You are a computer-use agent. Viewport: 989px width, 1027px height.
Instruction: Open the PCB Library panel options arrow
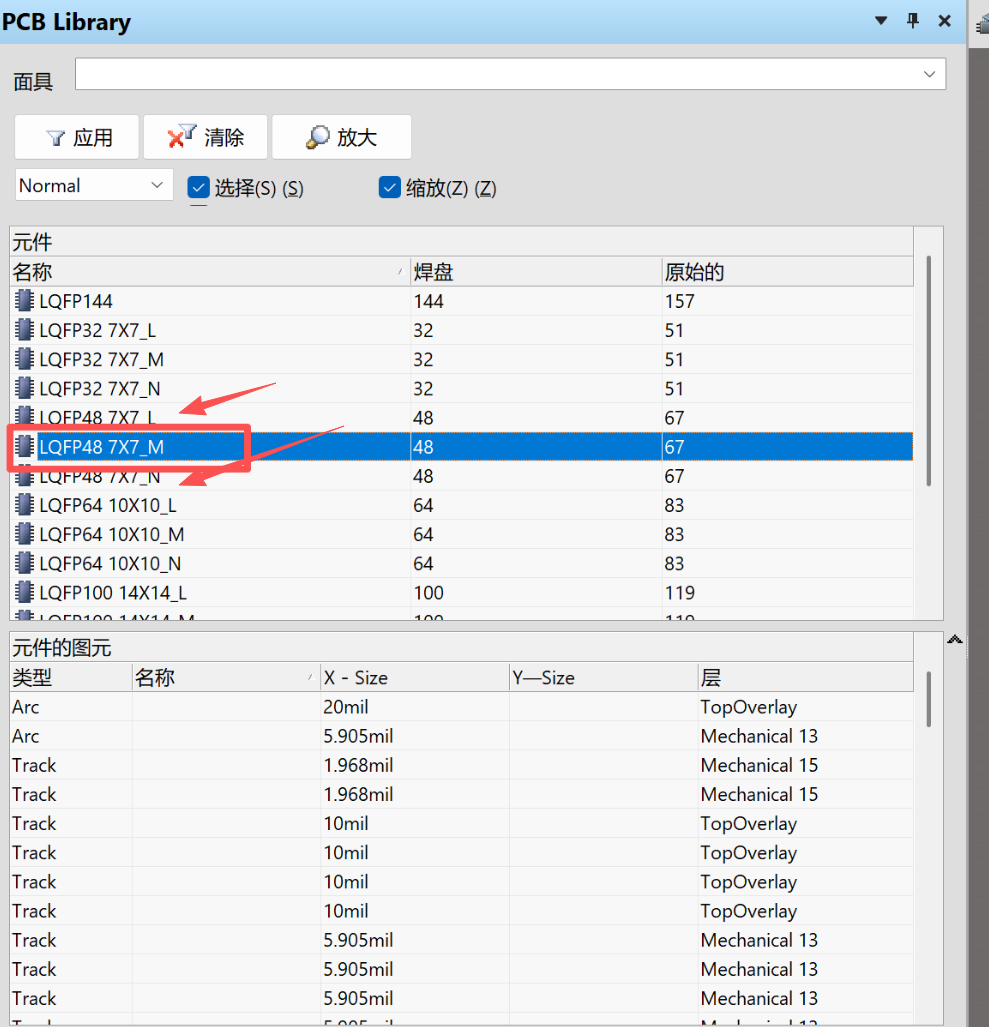coord(881,21)
